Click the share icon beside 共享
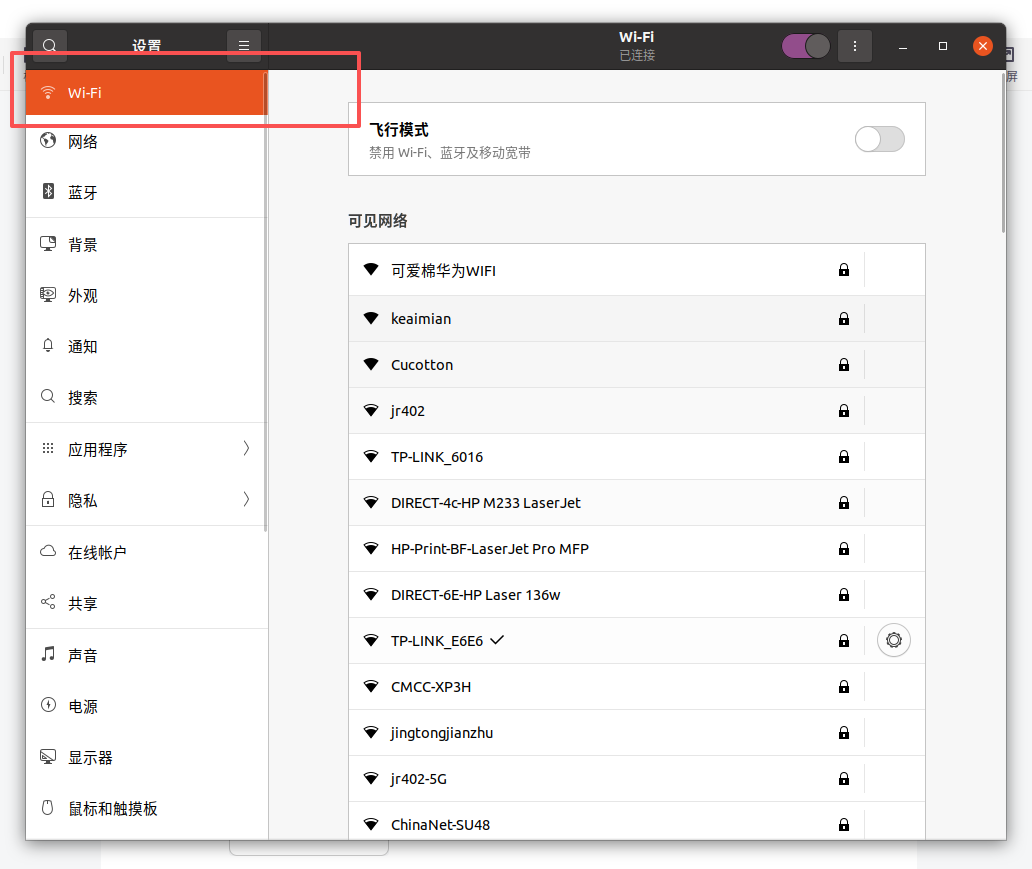The width and height of the screenshot is (1032, 869). tap(48, 602)
